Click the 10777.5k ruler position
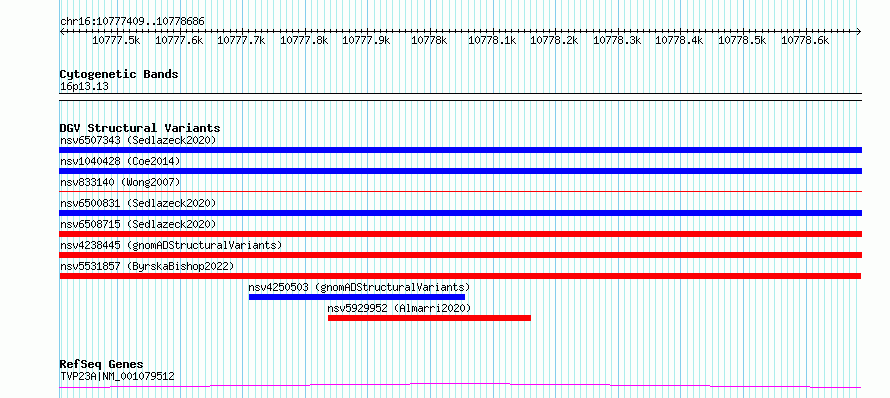 click(116, 40)
